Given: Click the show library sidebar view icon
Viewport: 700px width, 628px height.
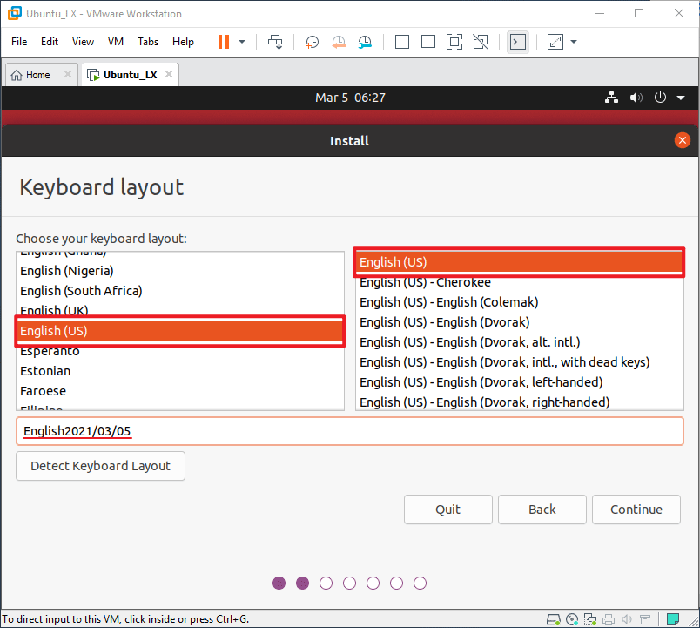Looking at the screenshot, I should 402,42.
